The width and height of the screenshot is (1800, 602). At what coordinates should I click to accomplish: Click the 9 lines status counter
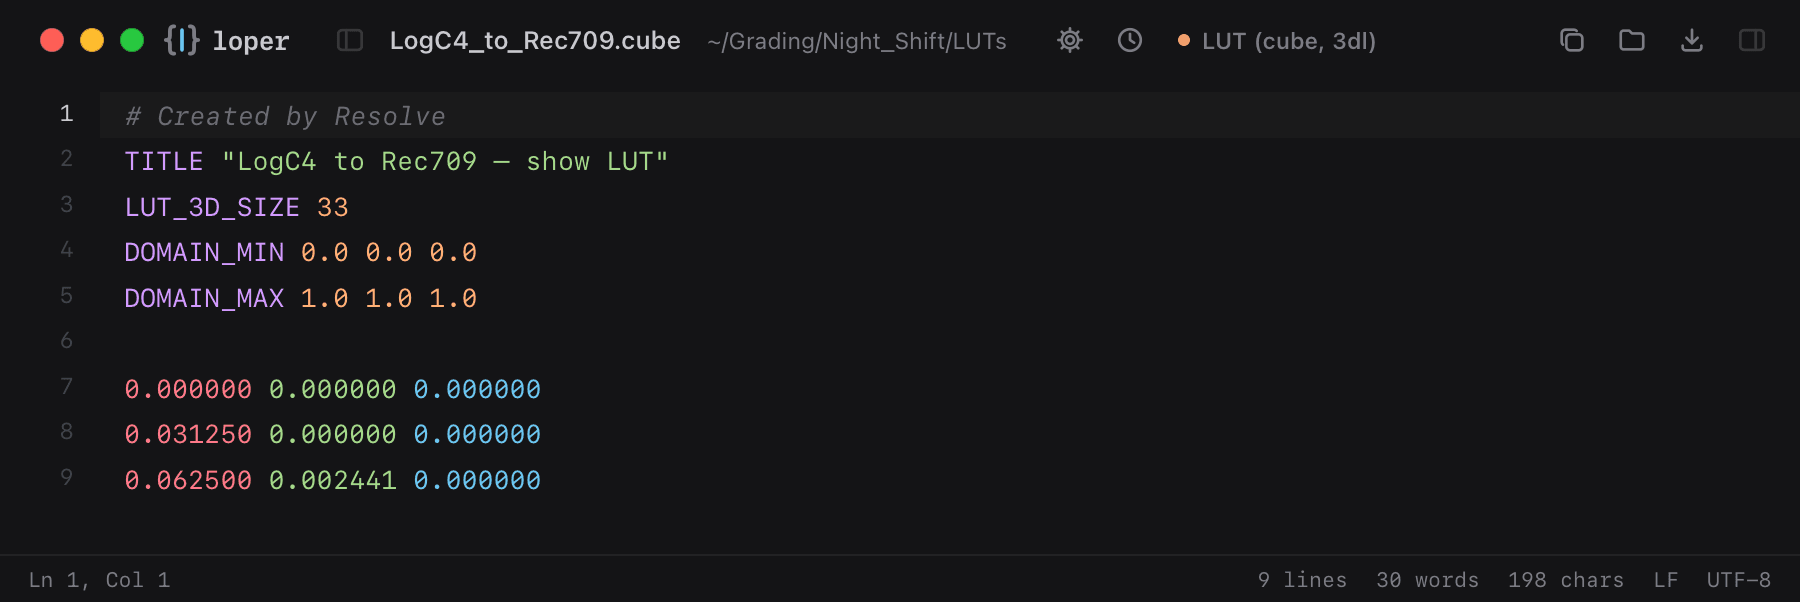[1302, 580]
